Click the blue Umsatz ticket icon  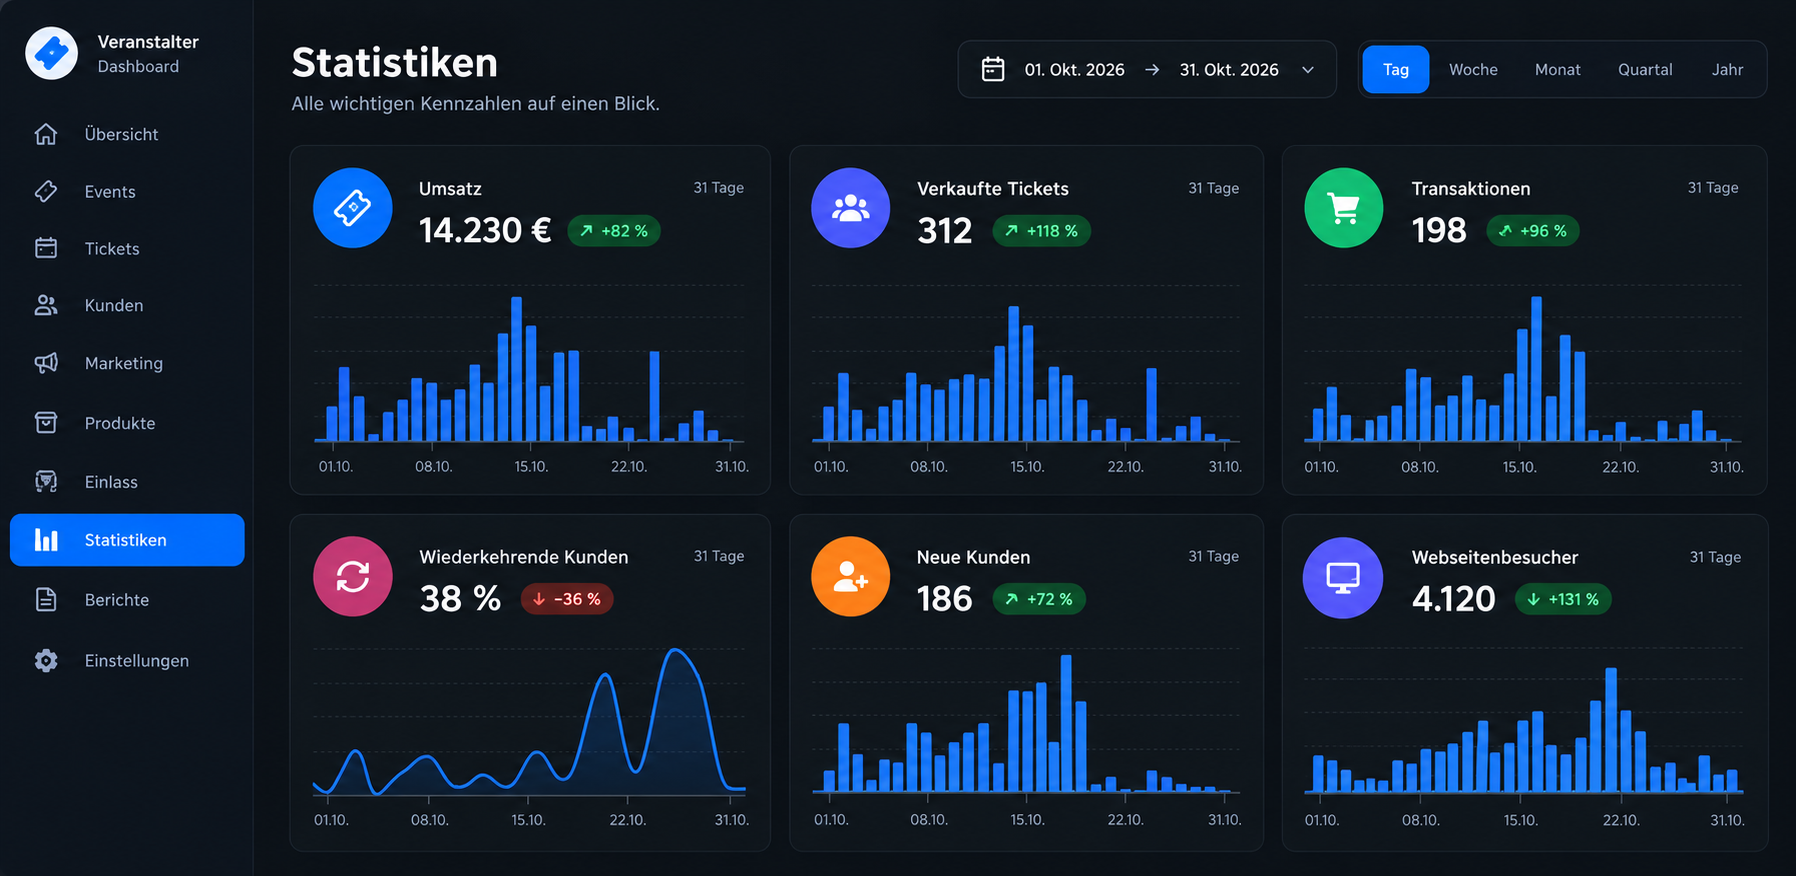click(x=353, y=208)
